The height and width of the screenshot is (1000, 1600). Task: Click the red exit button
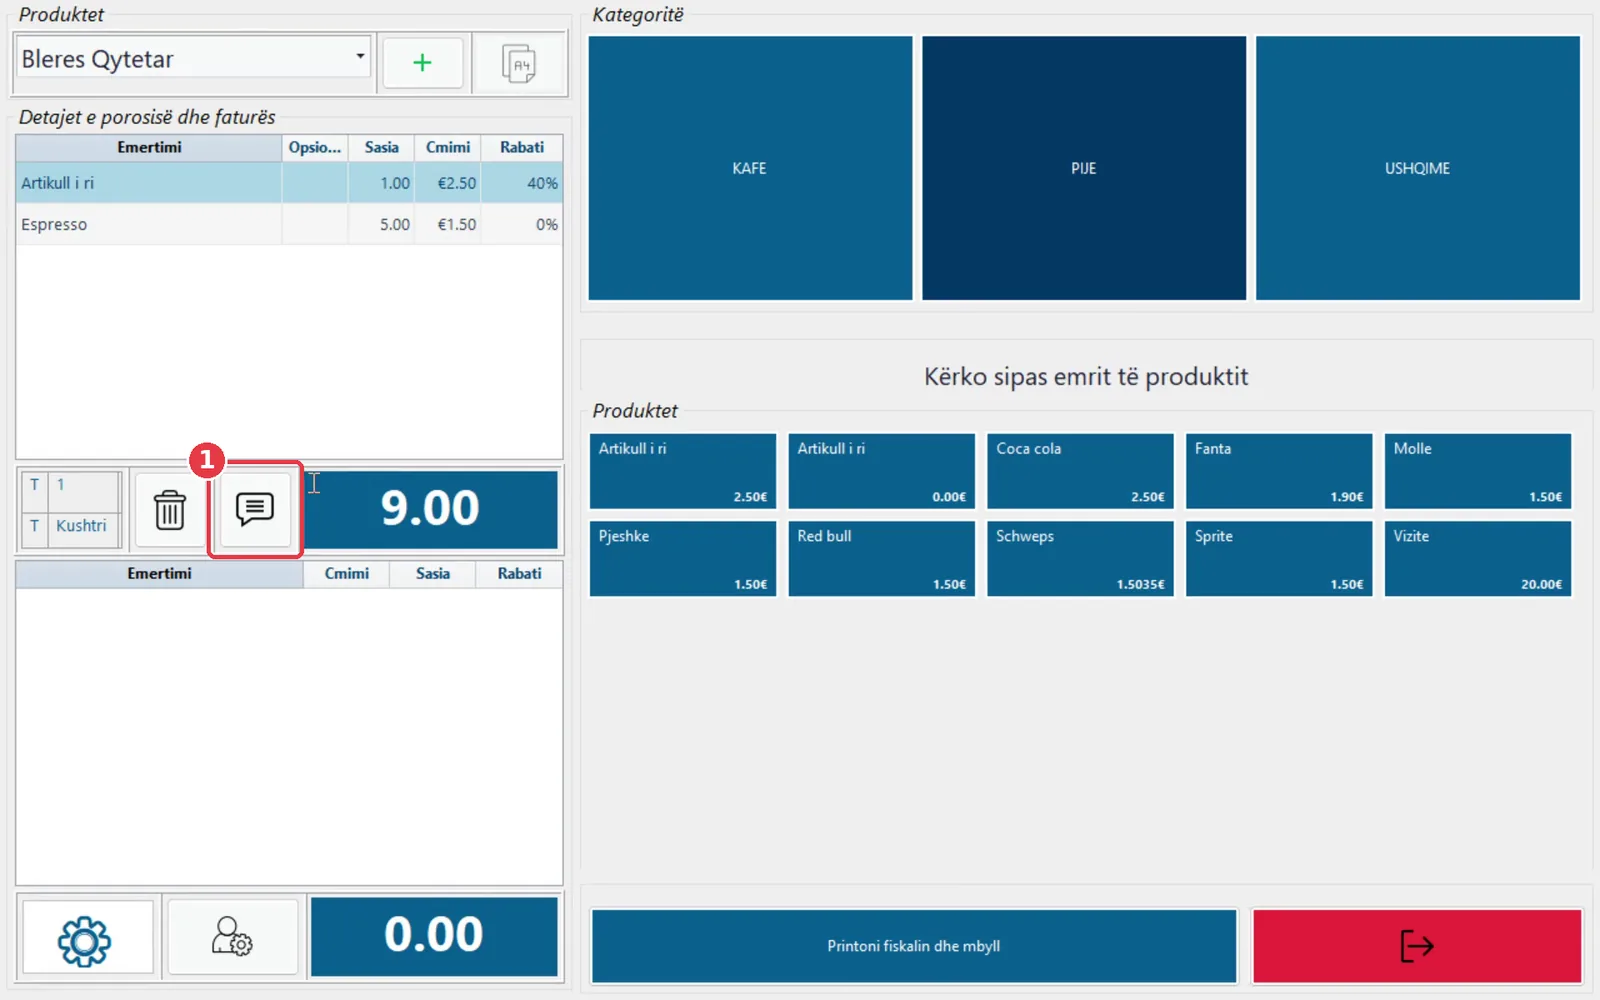pos(1417,945)
